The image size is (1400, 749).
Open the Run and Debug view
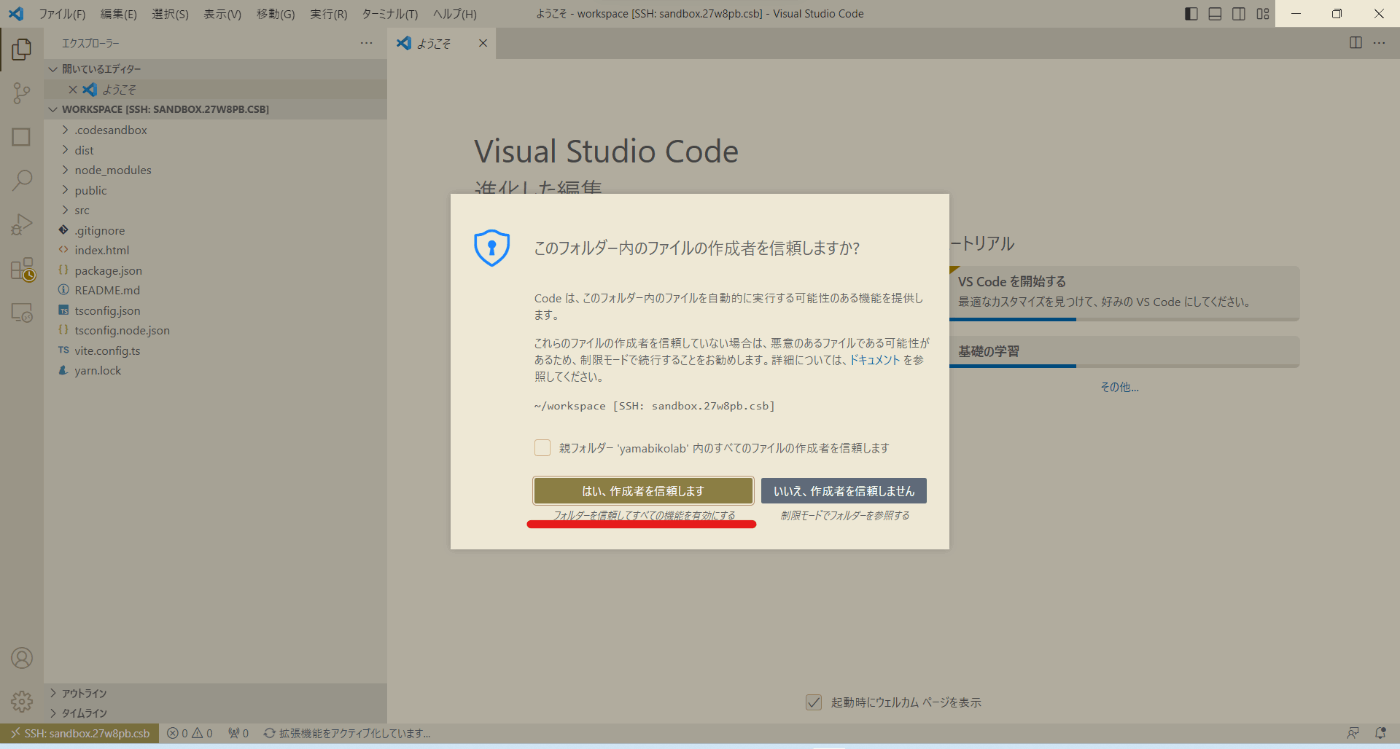pyautogui.click(x=21, y=225)
